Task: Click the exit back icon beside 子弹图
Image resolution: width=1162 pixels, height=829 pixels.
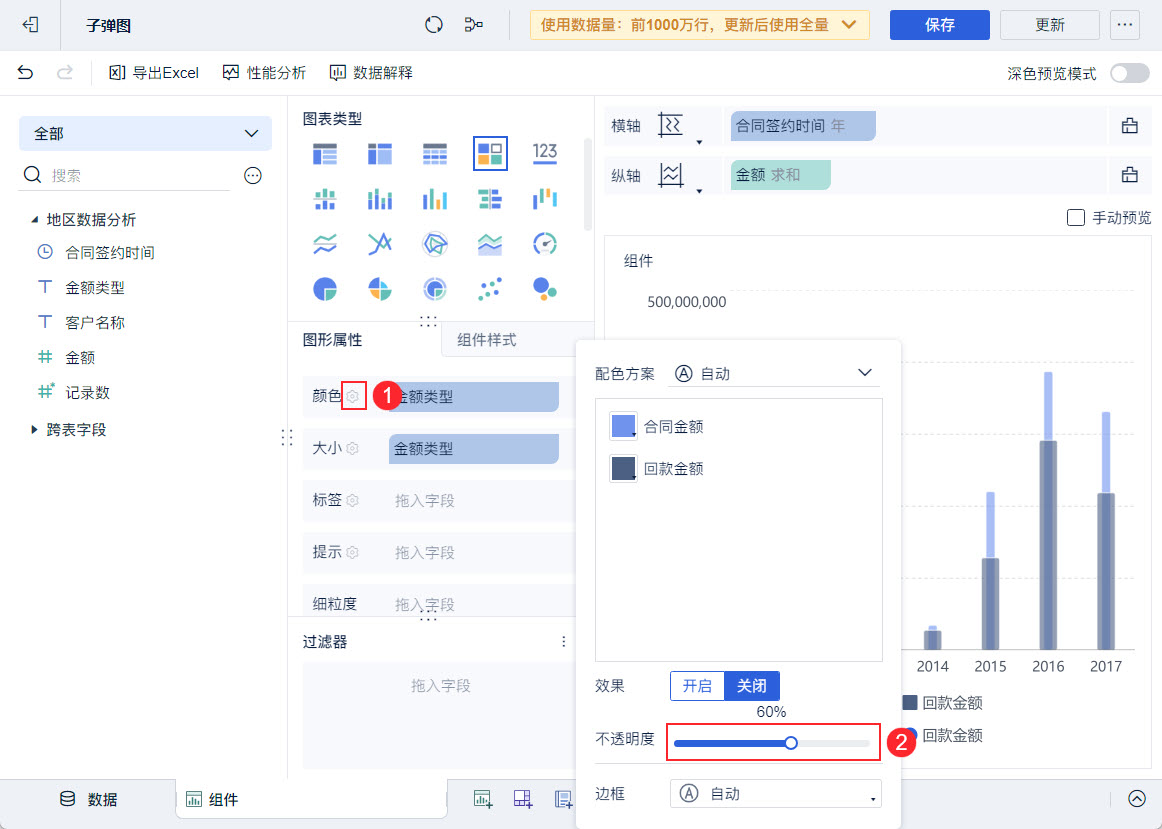Action: pos(30,25)
